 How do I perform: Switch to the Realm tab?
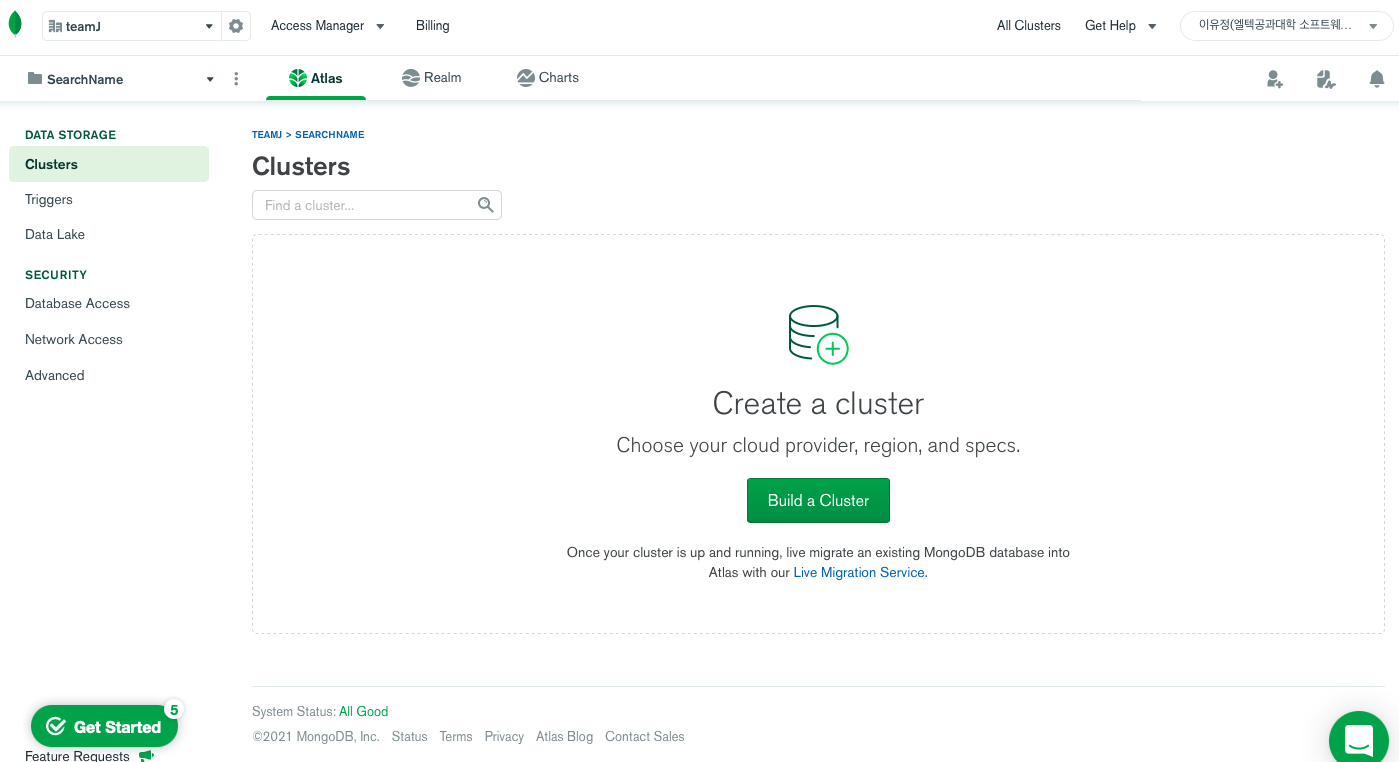432,78
